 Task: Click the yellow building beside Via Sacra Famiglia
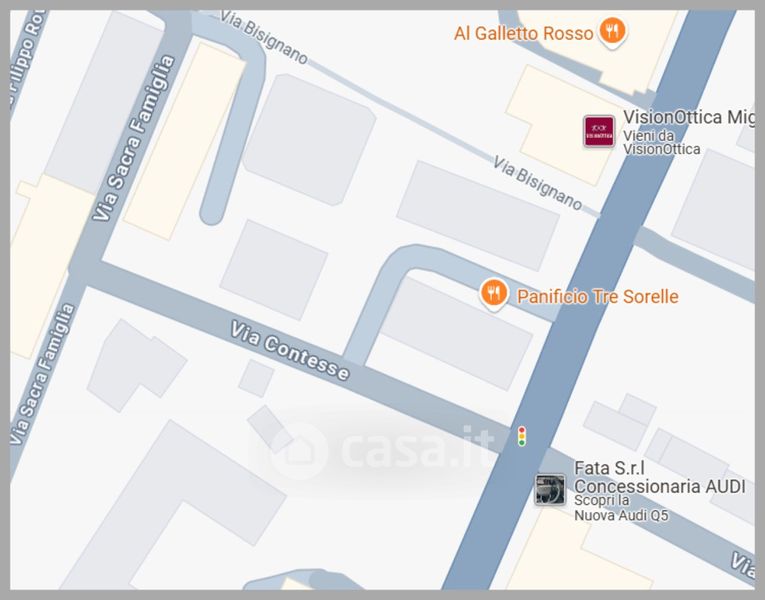tap(184, 141)
